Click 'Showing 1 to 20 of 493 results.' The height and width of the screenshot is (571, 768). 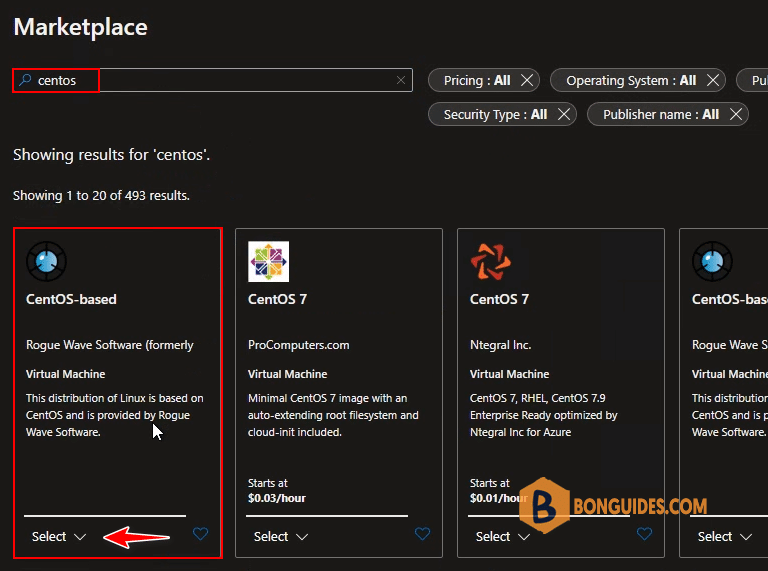(101, 195)
